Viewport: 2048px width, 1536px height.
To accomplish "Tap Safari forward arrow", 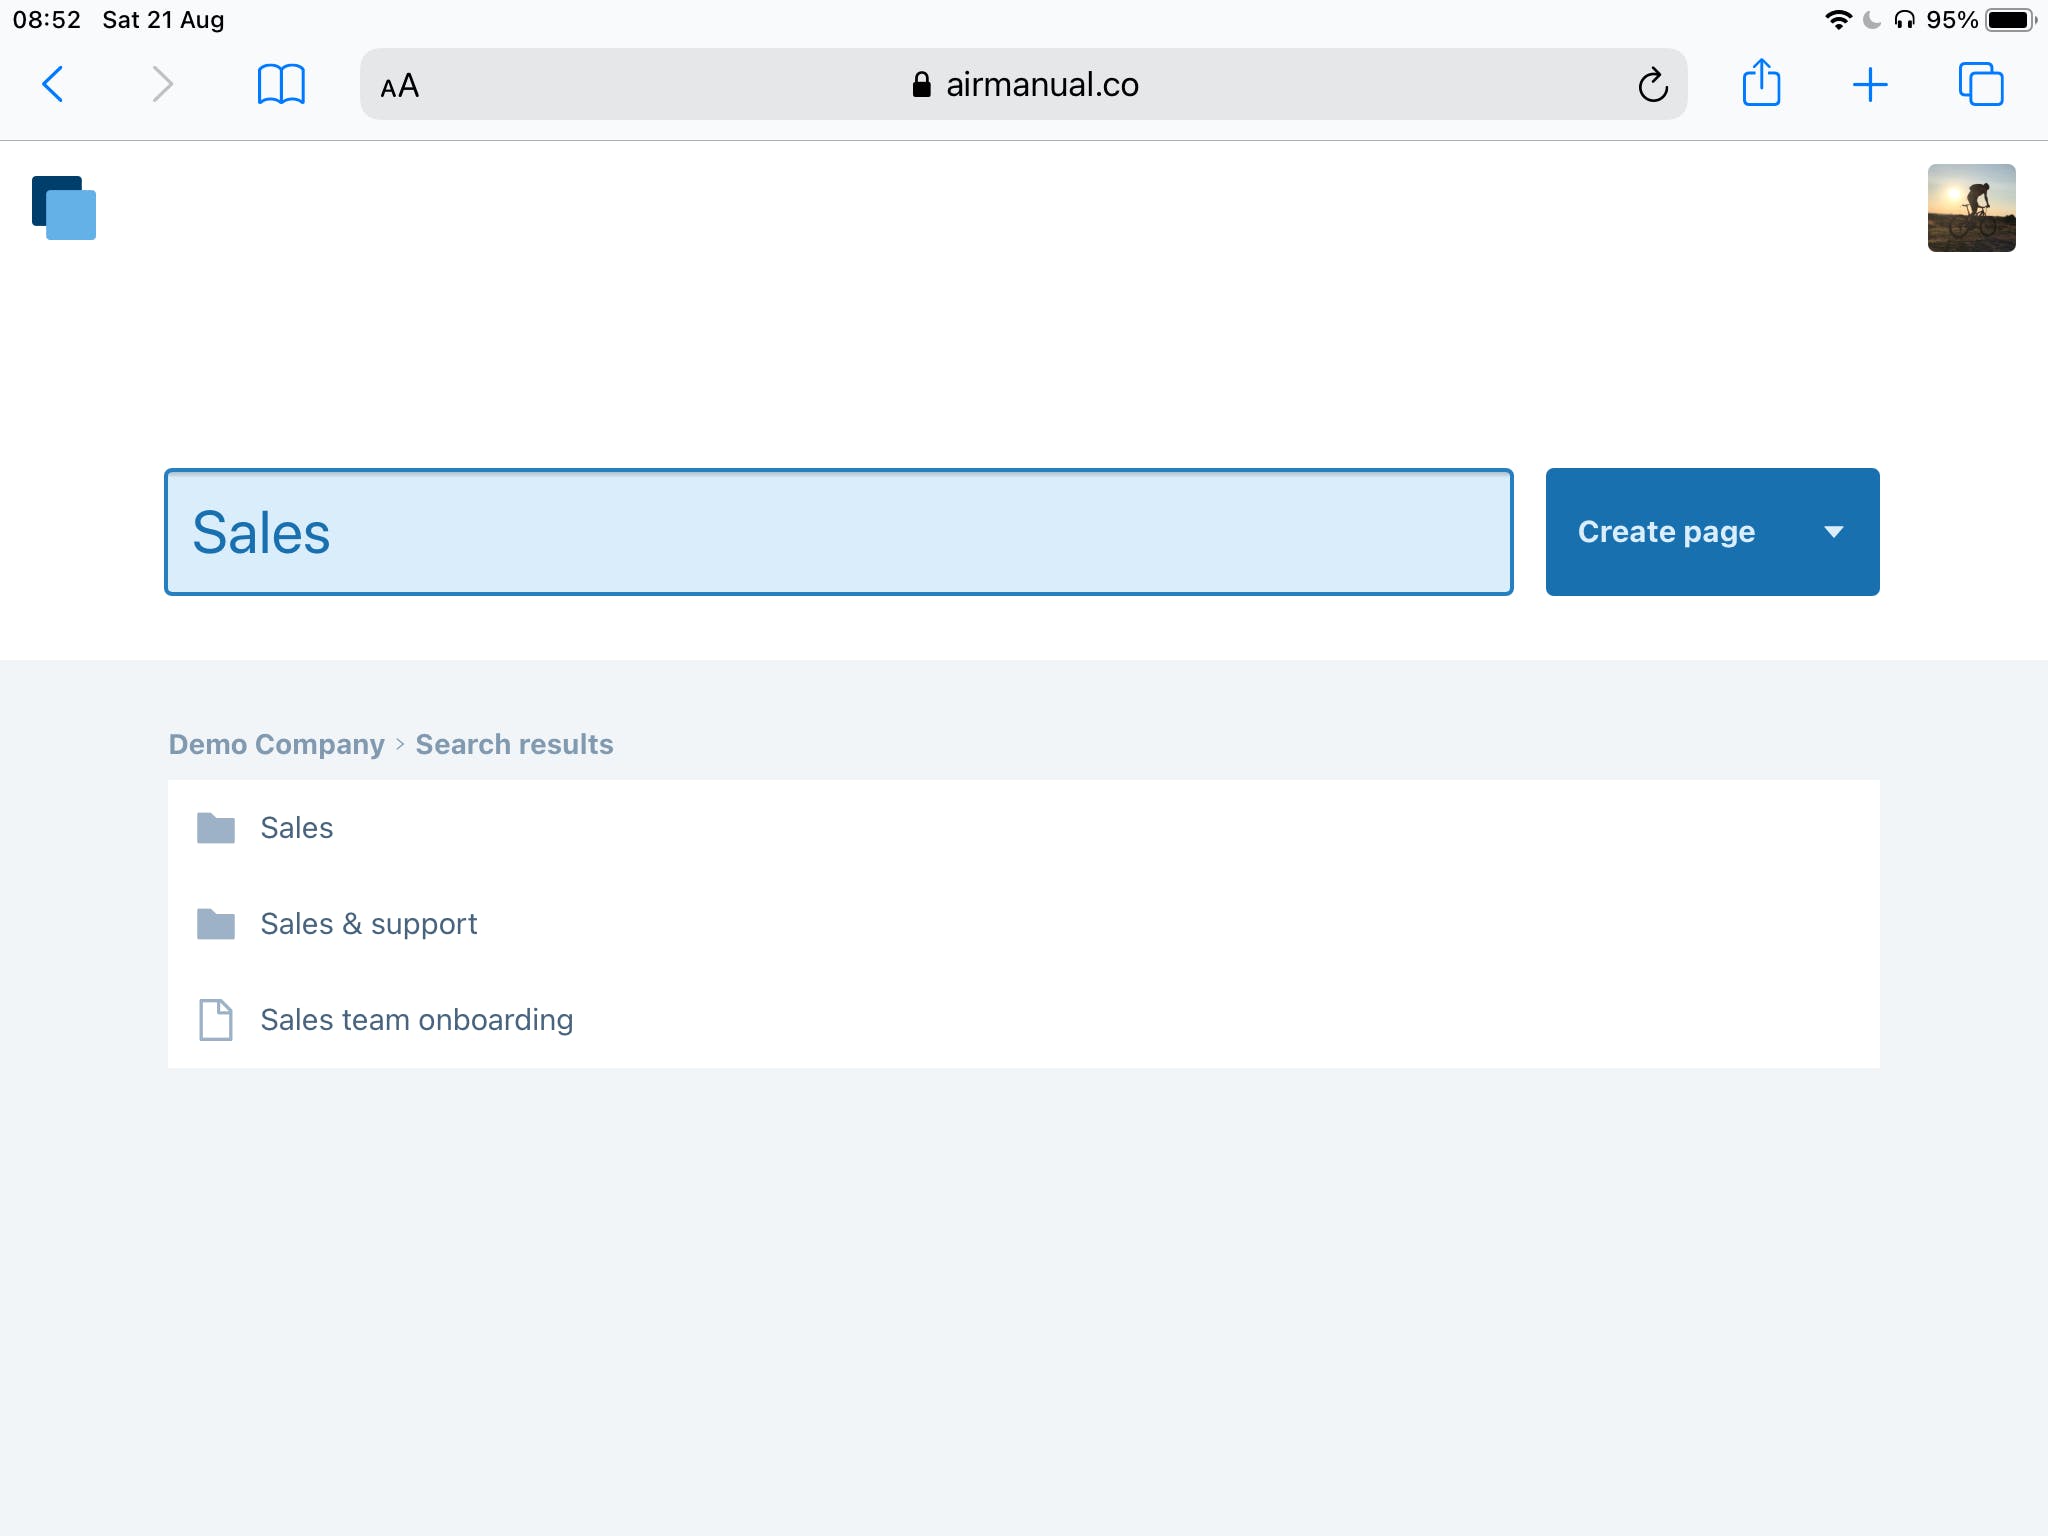I will pos(162,84).
